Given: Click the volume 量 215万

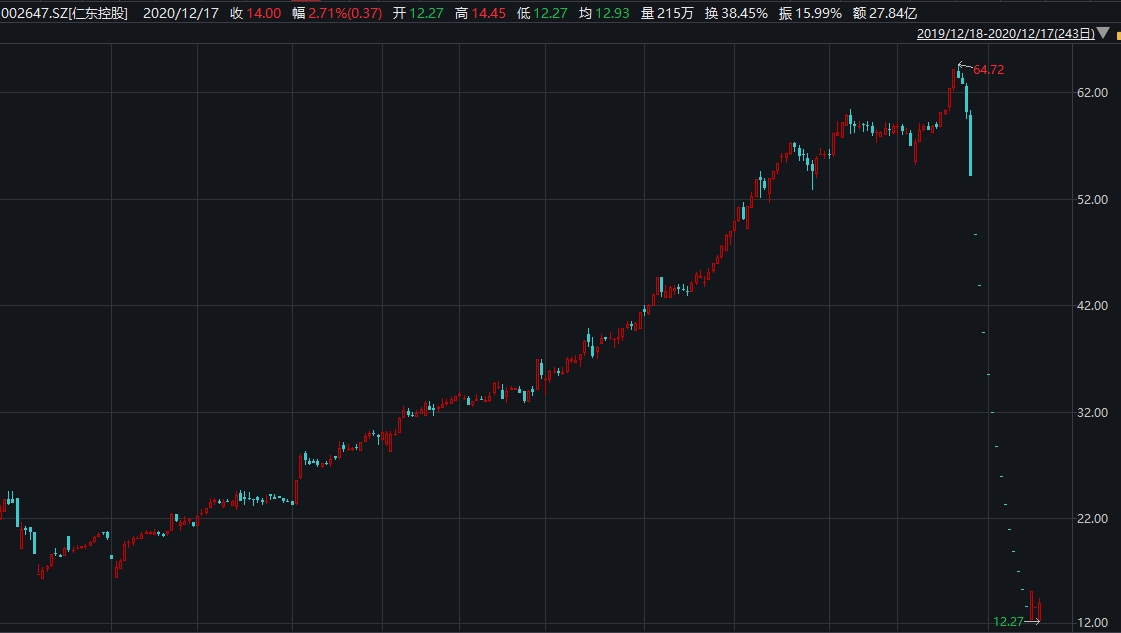Looking at the screenshot, I should click(x=667, y=13).
